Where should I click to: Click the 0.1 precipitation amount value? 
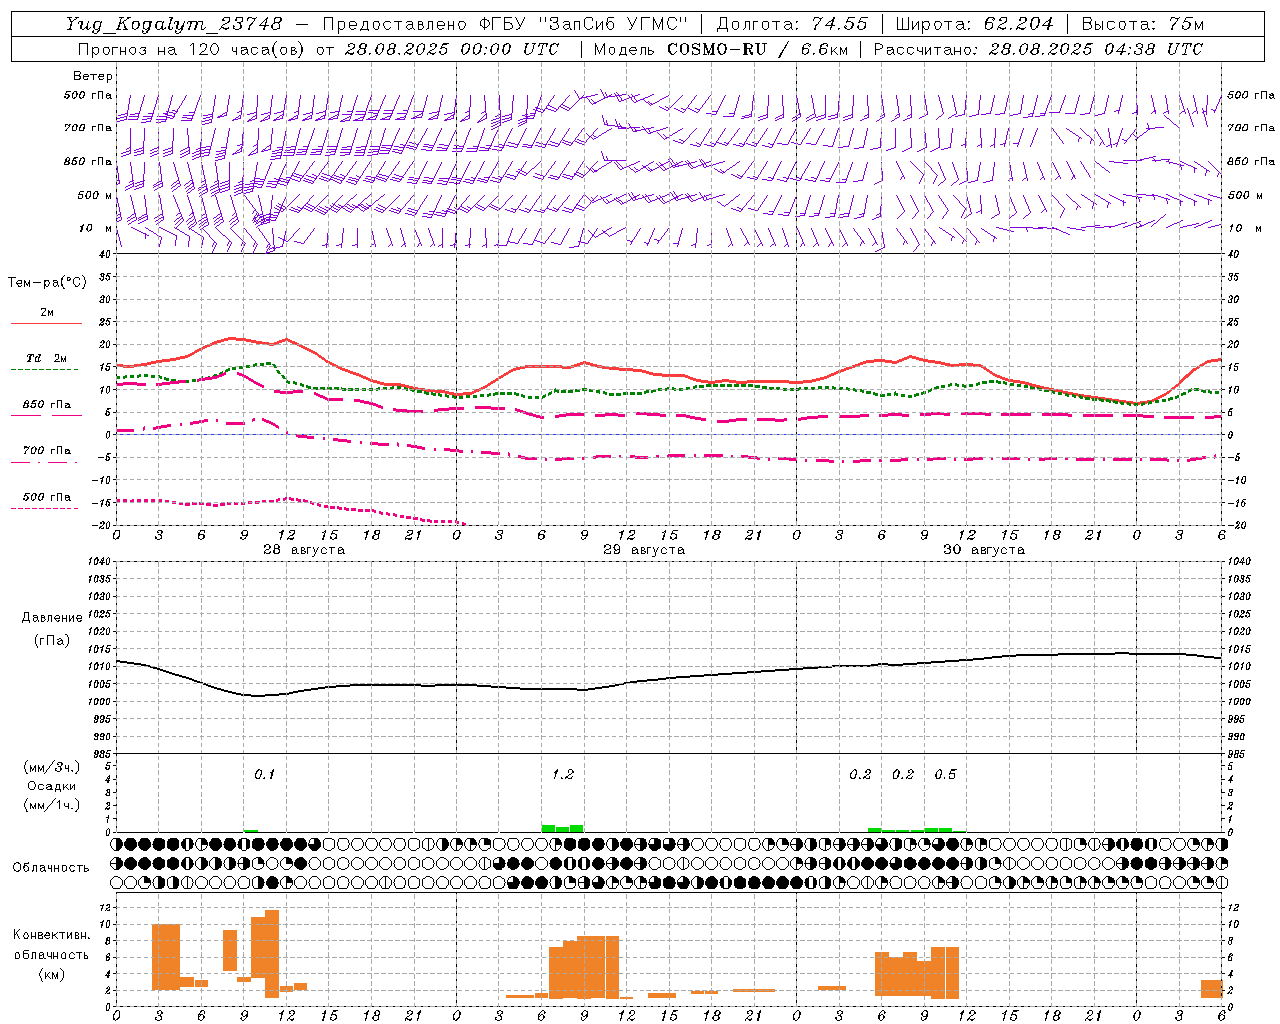[x=264, y=774]
